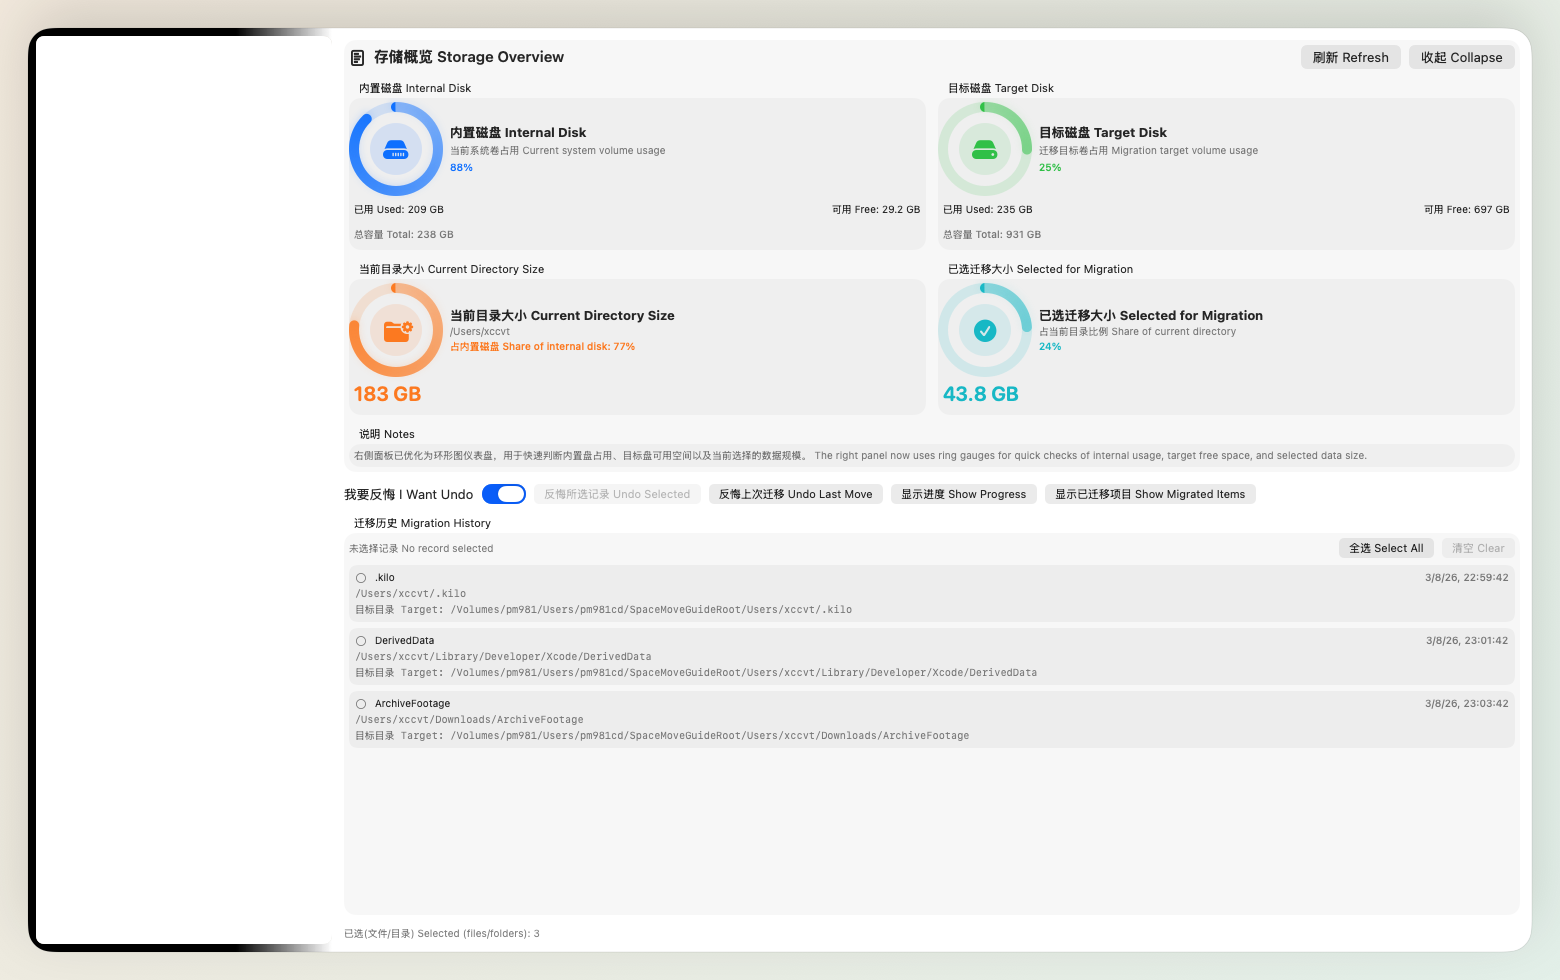Refresh the storage overview data

click(x=1350, y=58)
